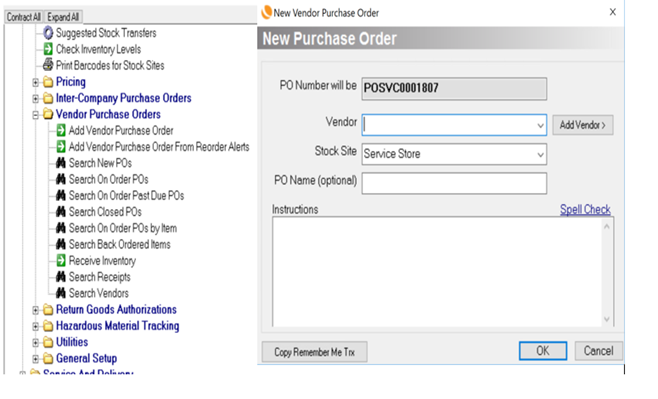Collapse the Vendor Purchase Orders folder
The height and width of the screenshot is (399, 658).
36,115
